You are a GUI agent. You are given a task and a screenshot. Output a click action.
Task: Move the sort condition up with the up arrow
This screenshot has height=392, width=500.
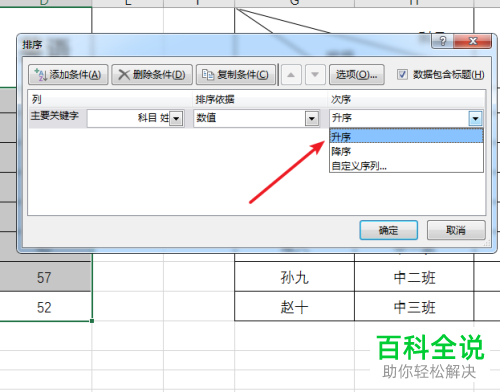click(291, 75)
